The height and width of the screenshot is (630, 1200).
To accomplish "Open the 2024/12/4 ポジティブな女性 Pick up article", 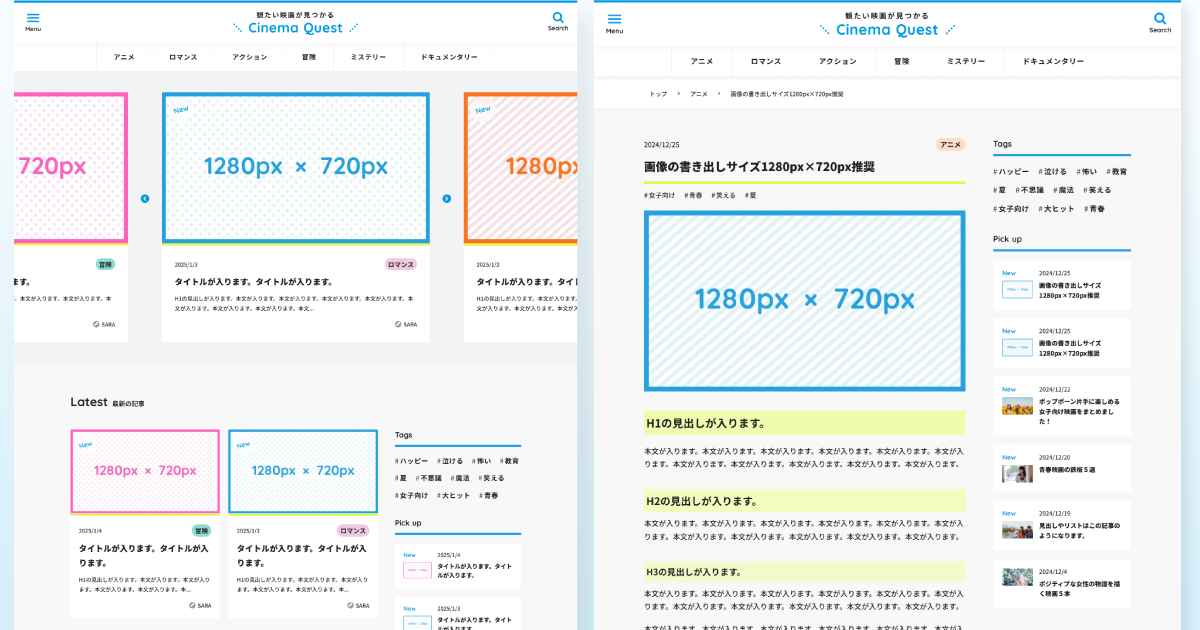I will 1062,584.
